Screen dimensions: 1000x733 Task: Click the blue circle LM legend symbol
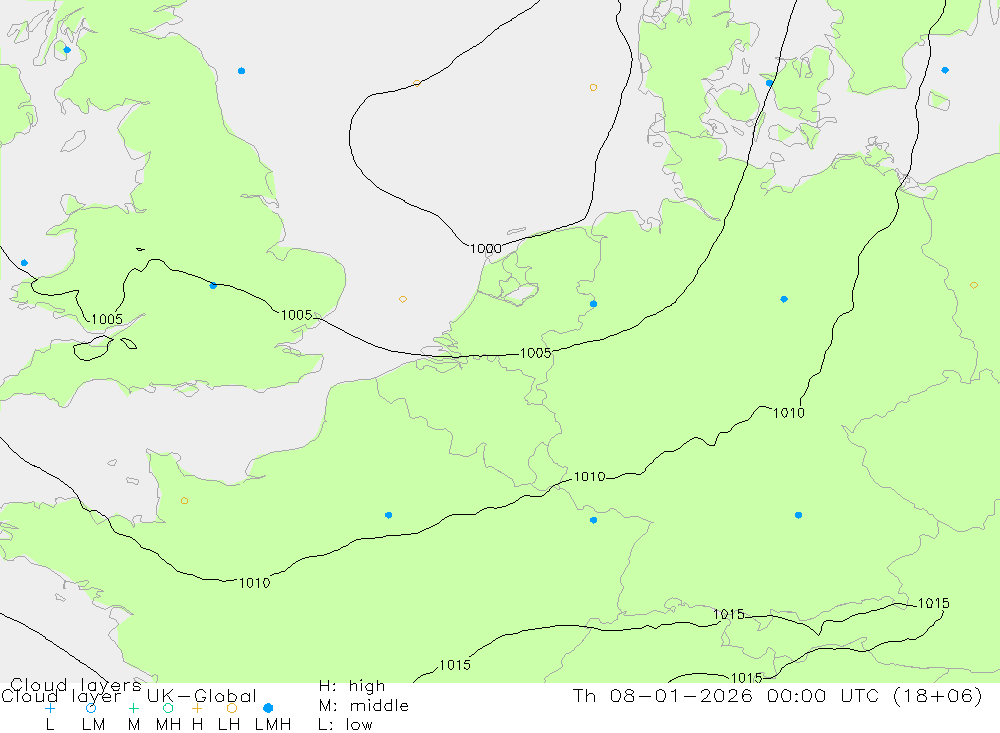click(x=91, y=708)
